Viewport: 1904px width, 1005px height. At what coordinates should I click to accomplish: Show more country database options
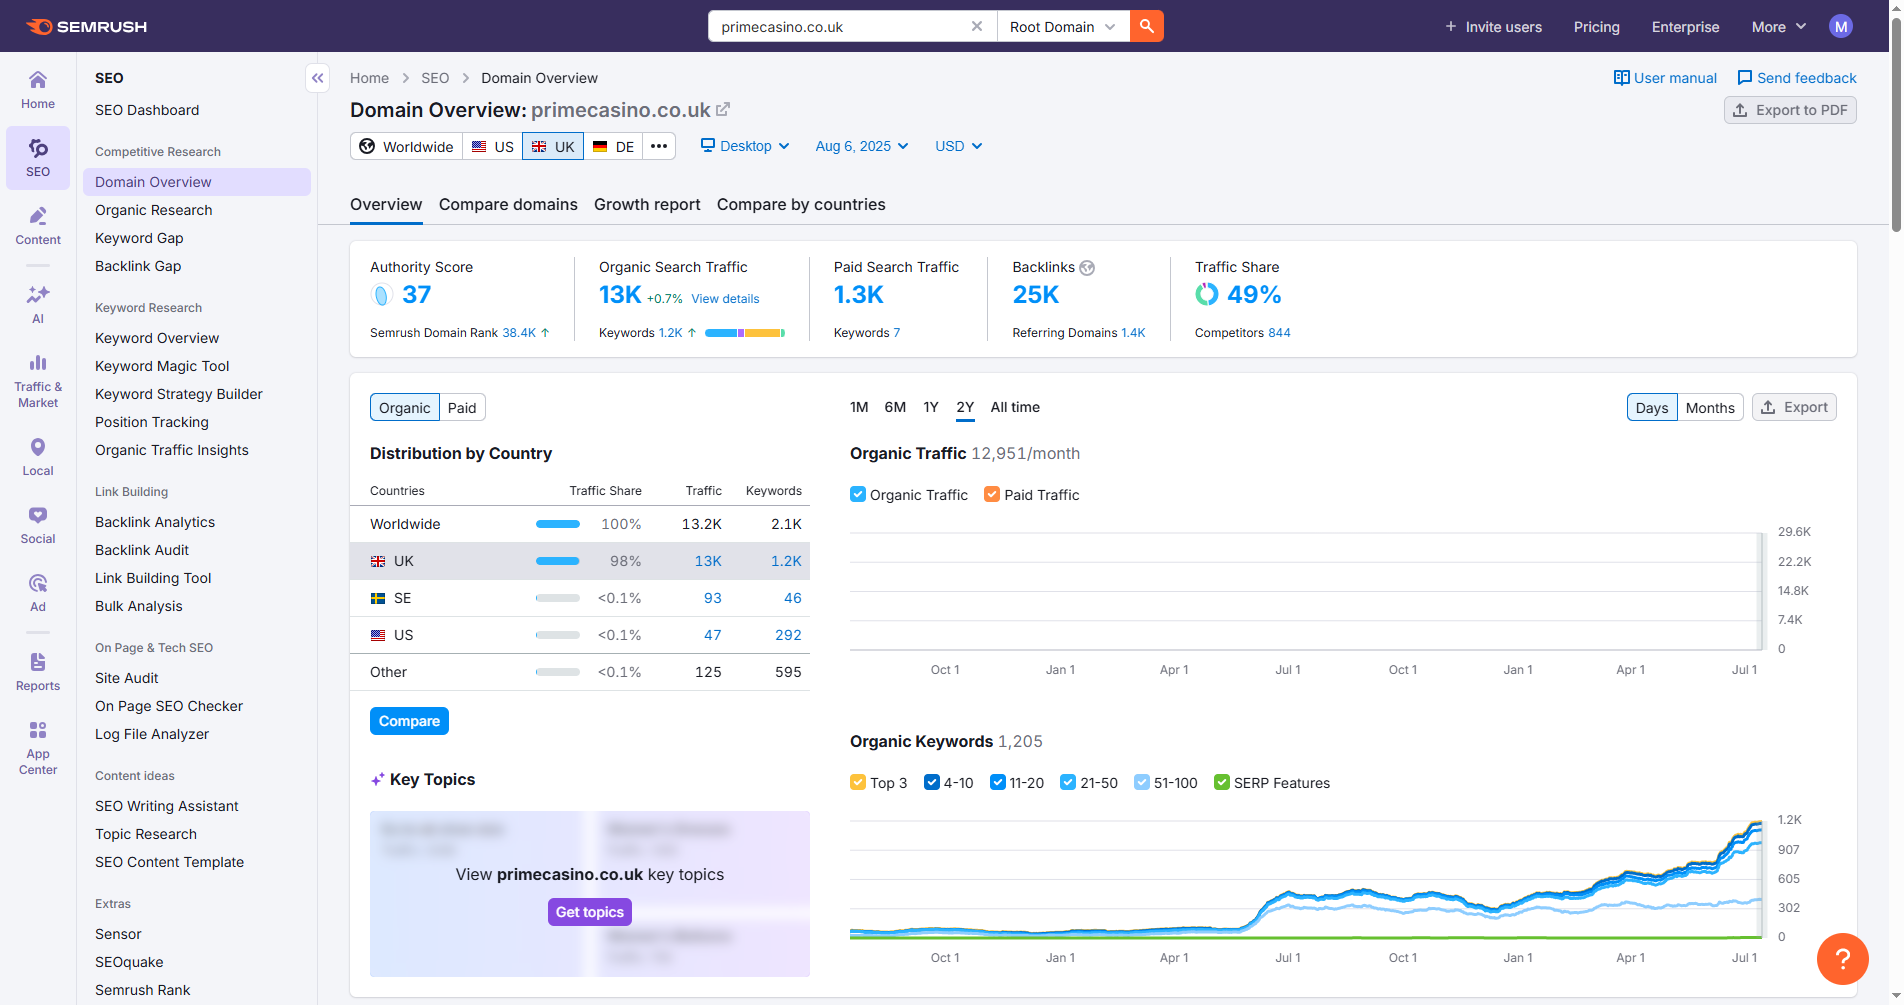[658, 146]
